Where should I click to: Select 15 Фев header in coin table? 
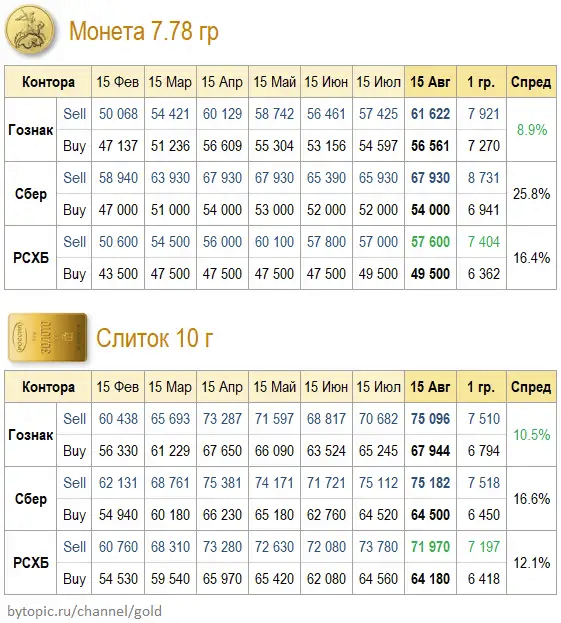pos(118,82)
